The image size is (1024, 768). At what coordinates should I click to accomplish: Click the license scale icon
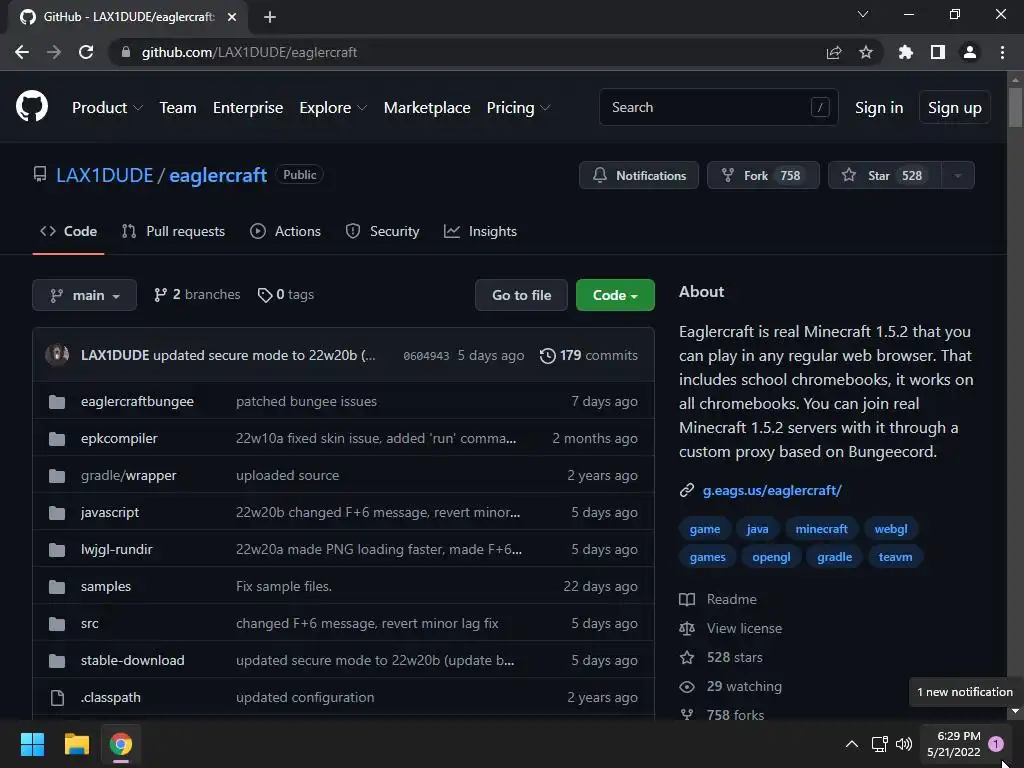pyautogui.click(x=687, y=628)
